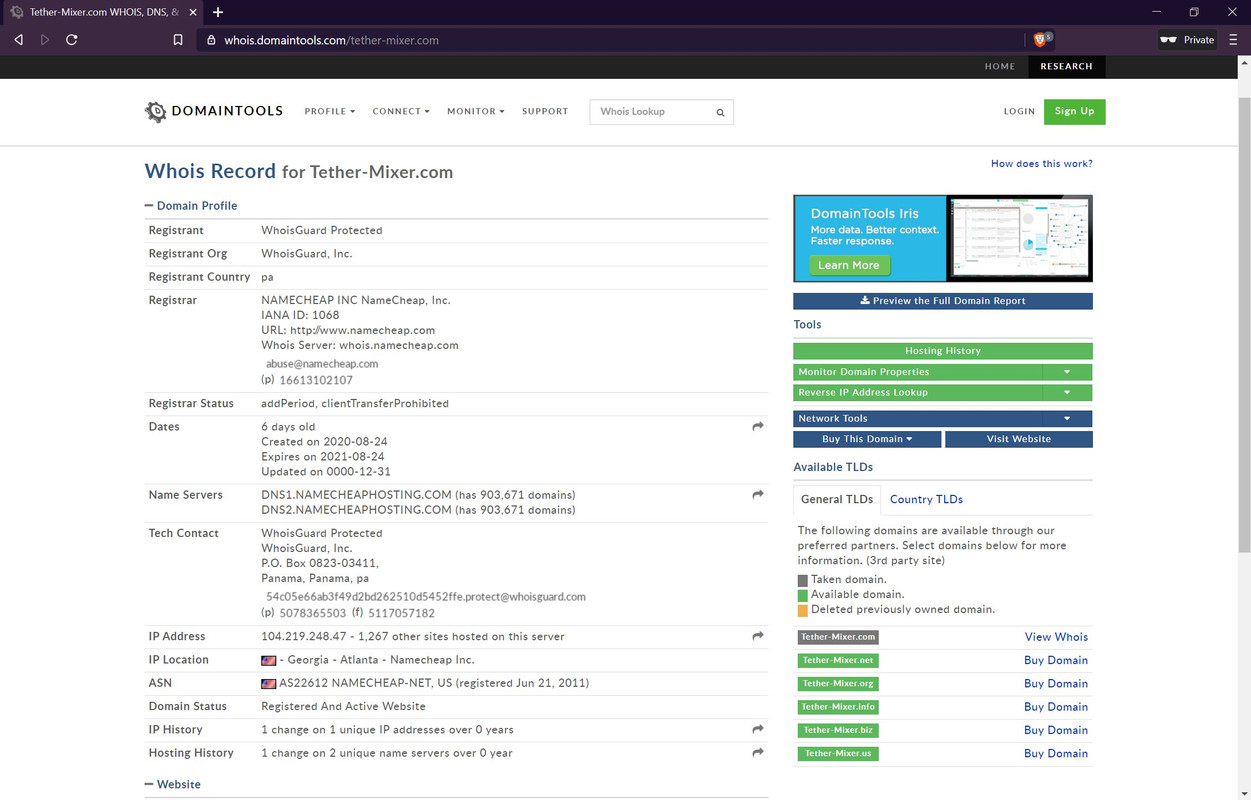Click Buy Domain for Tether-Mixer.biz

pyautogui.click(x=1056, y=730)
